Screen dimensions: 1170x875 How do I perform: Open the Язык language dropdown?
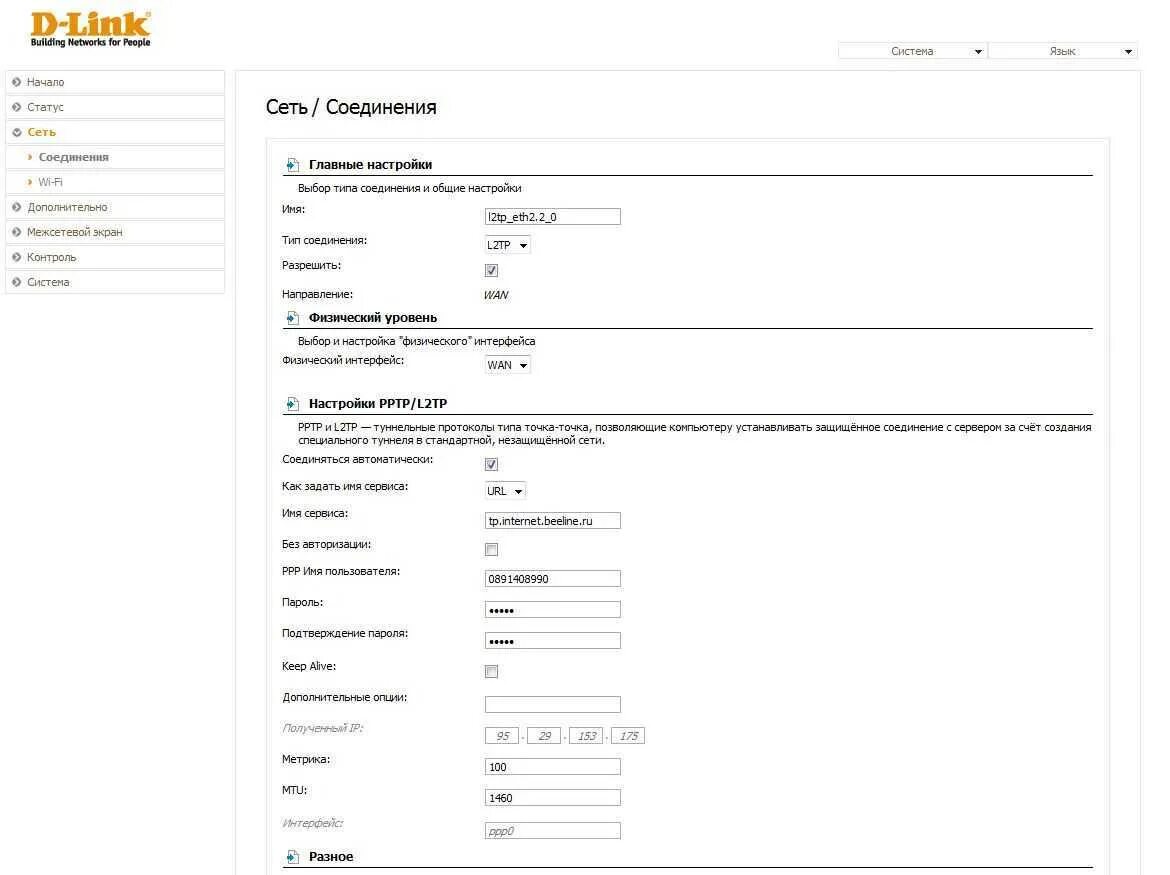pyautogui.click(x=1063, y=51)
